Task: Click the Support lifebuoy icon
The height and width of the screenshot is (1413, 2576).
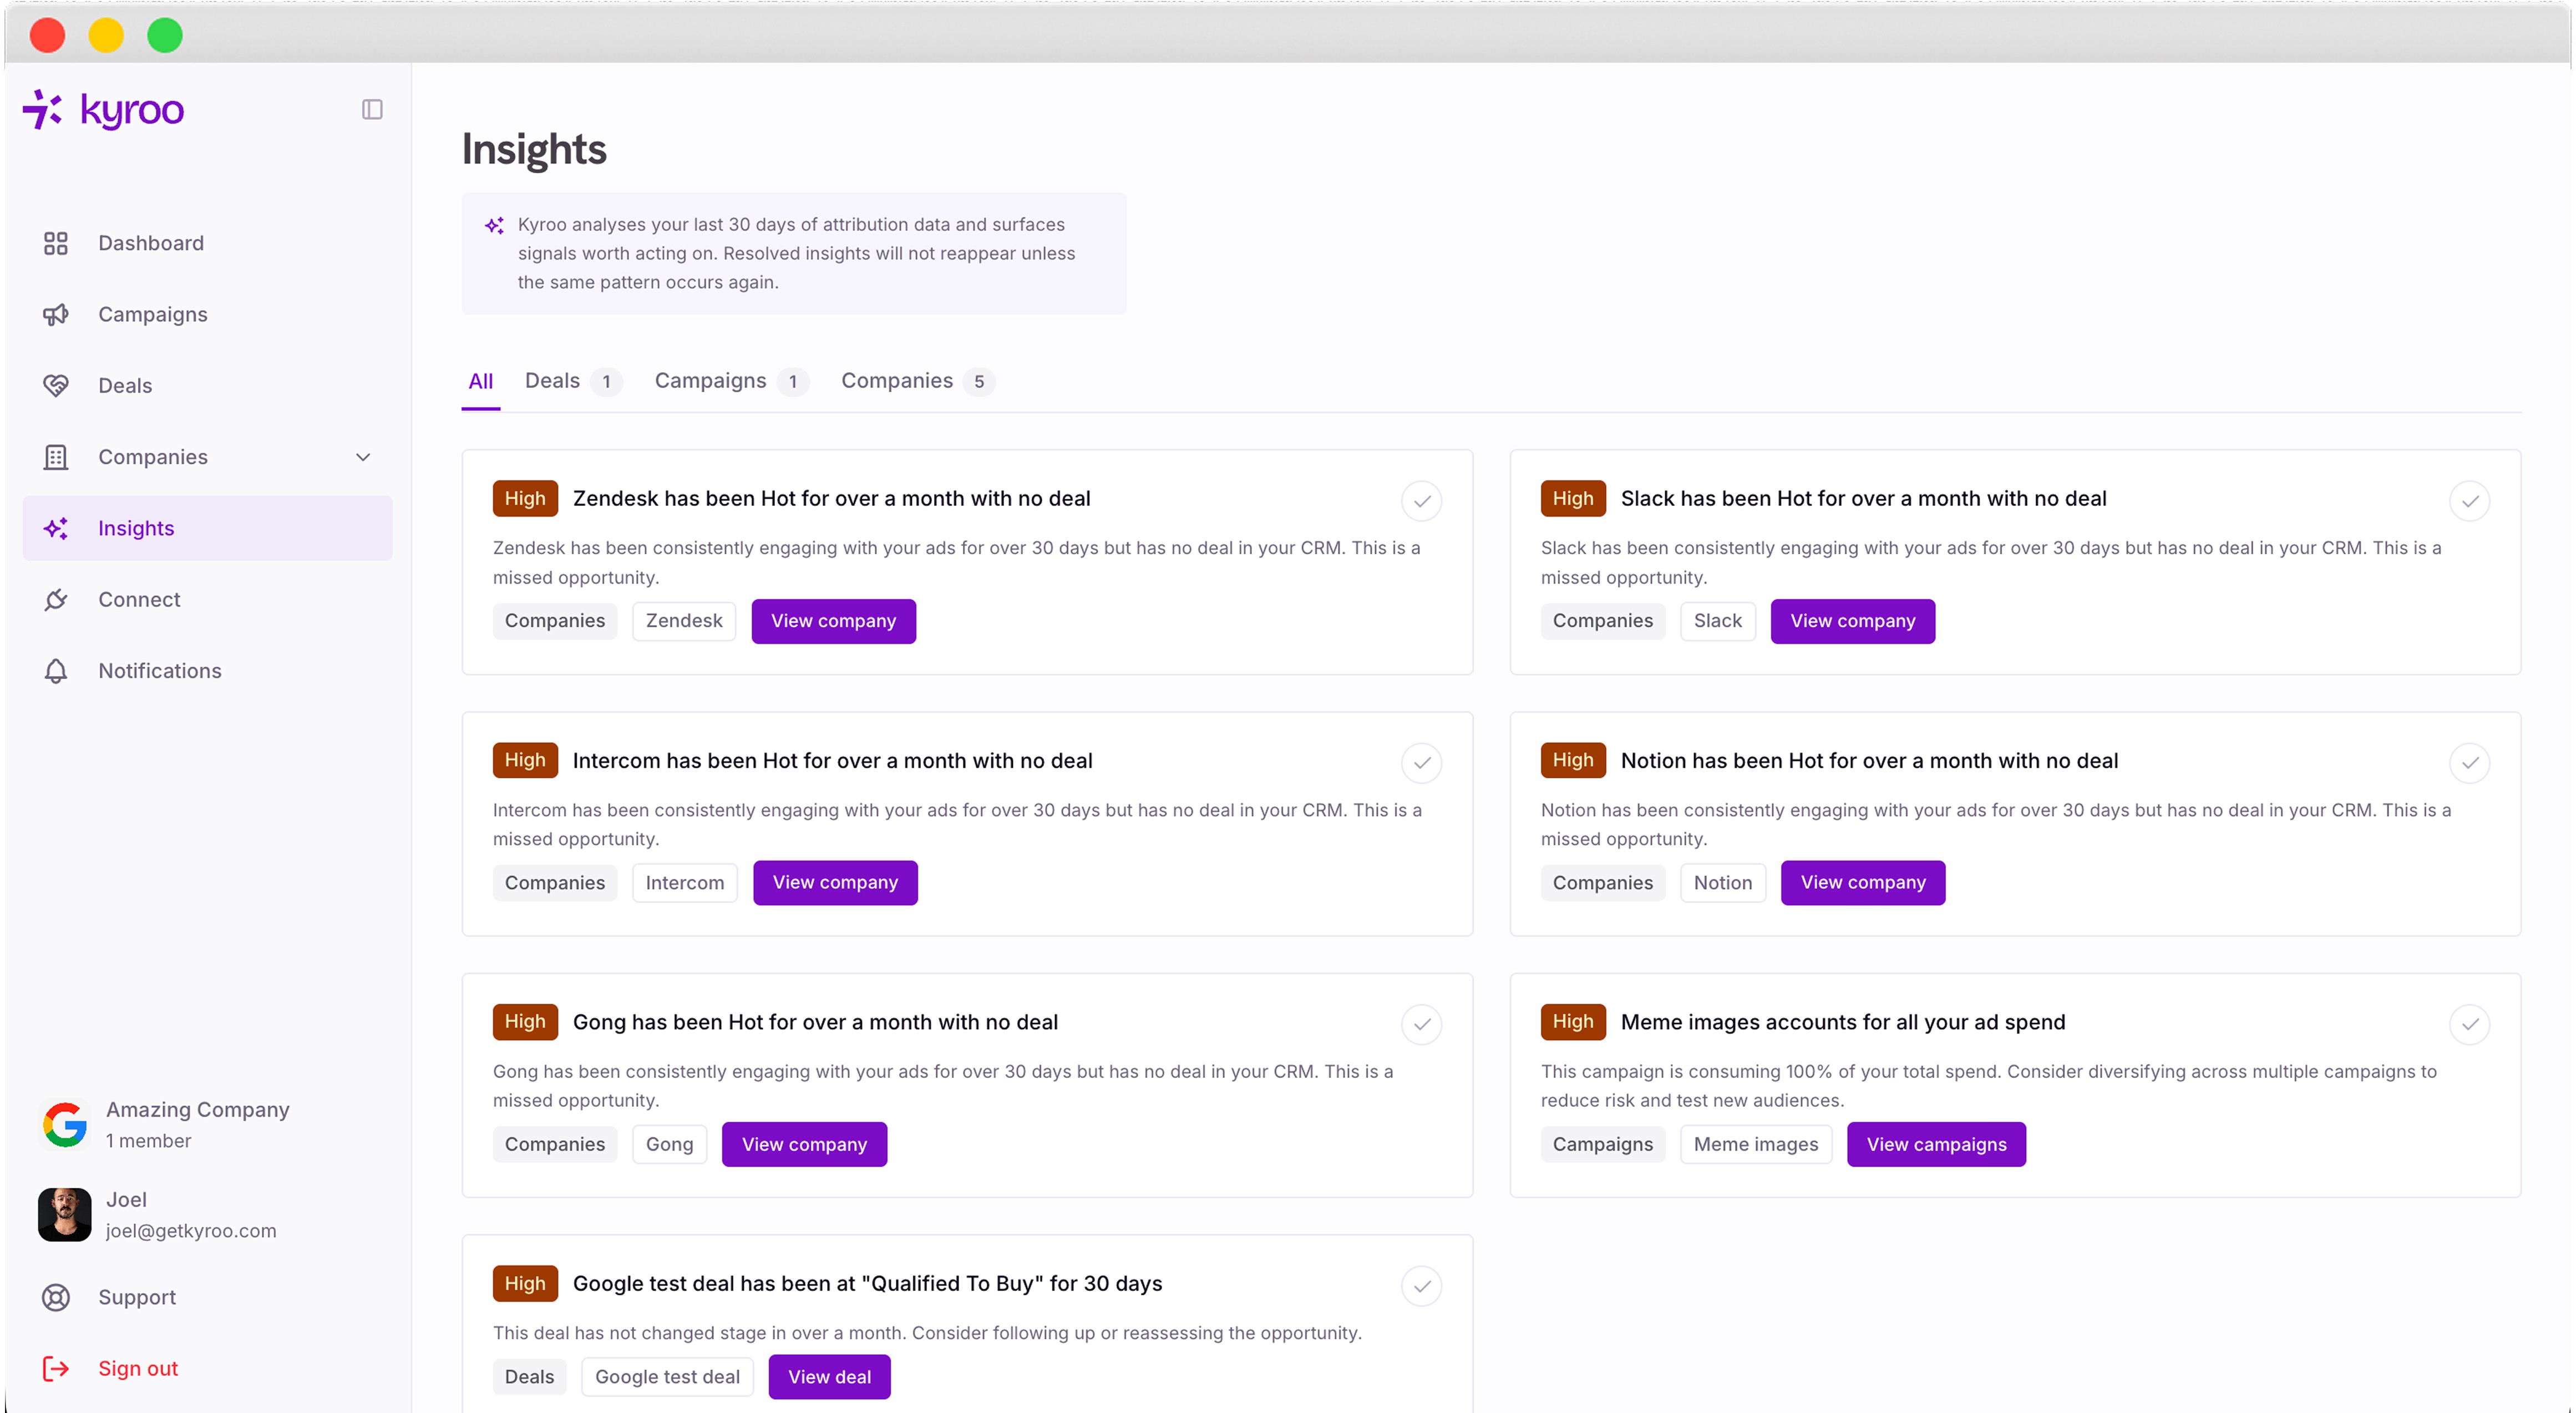Action: [56, 1297]
